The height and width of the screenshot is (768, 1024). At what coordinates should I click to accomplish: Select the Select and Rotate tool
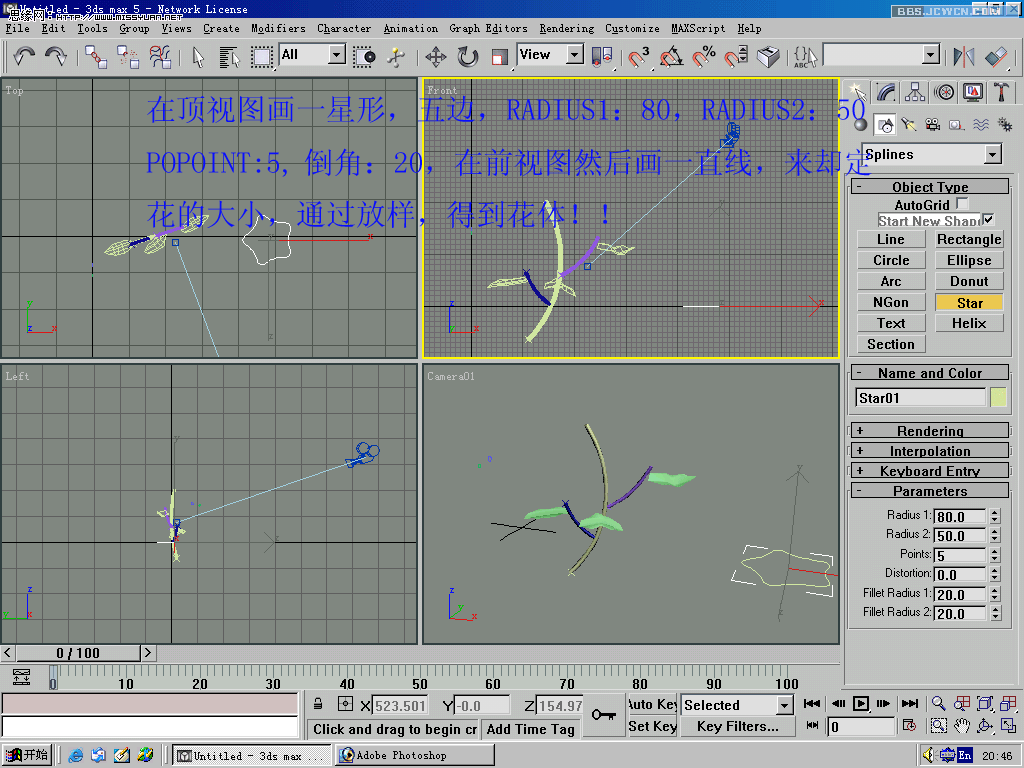(468, 57)
